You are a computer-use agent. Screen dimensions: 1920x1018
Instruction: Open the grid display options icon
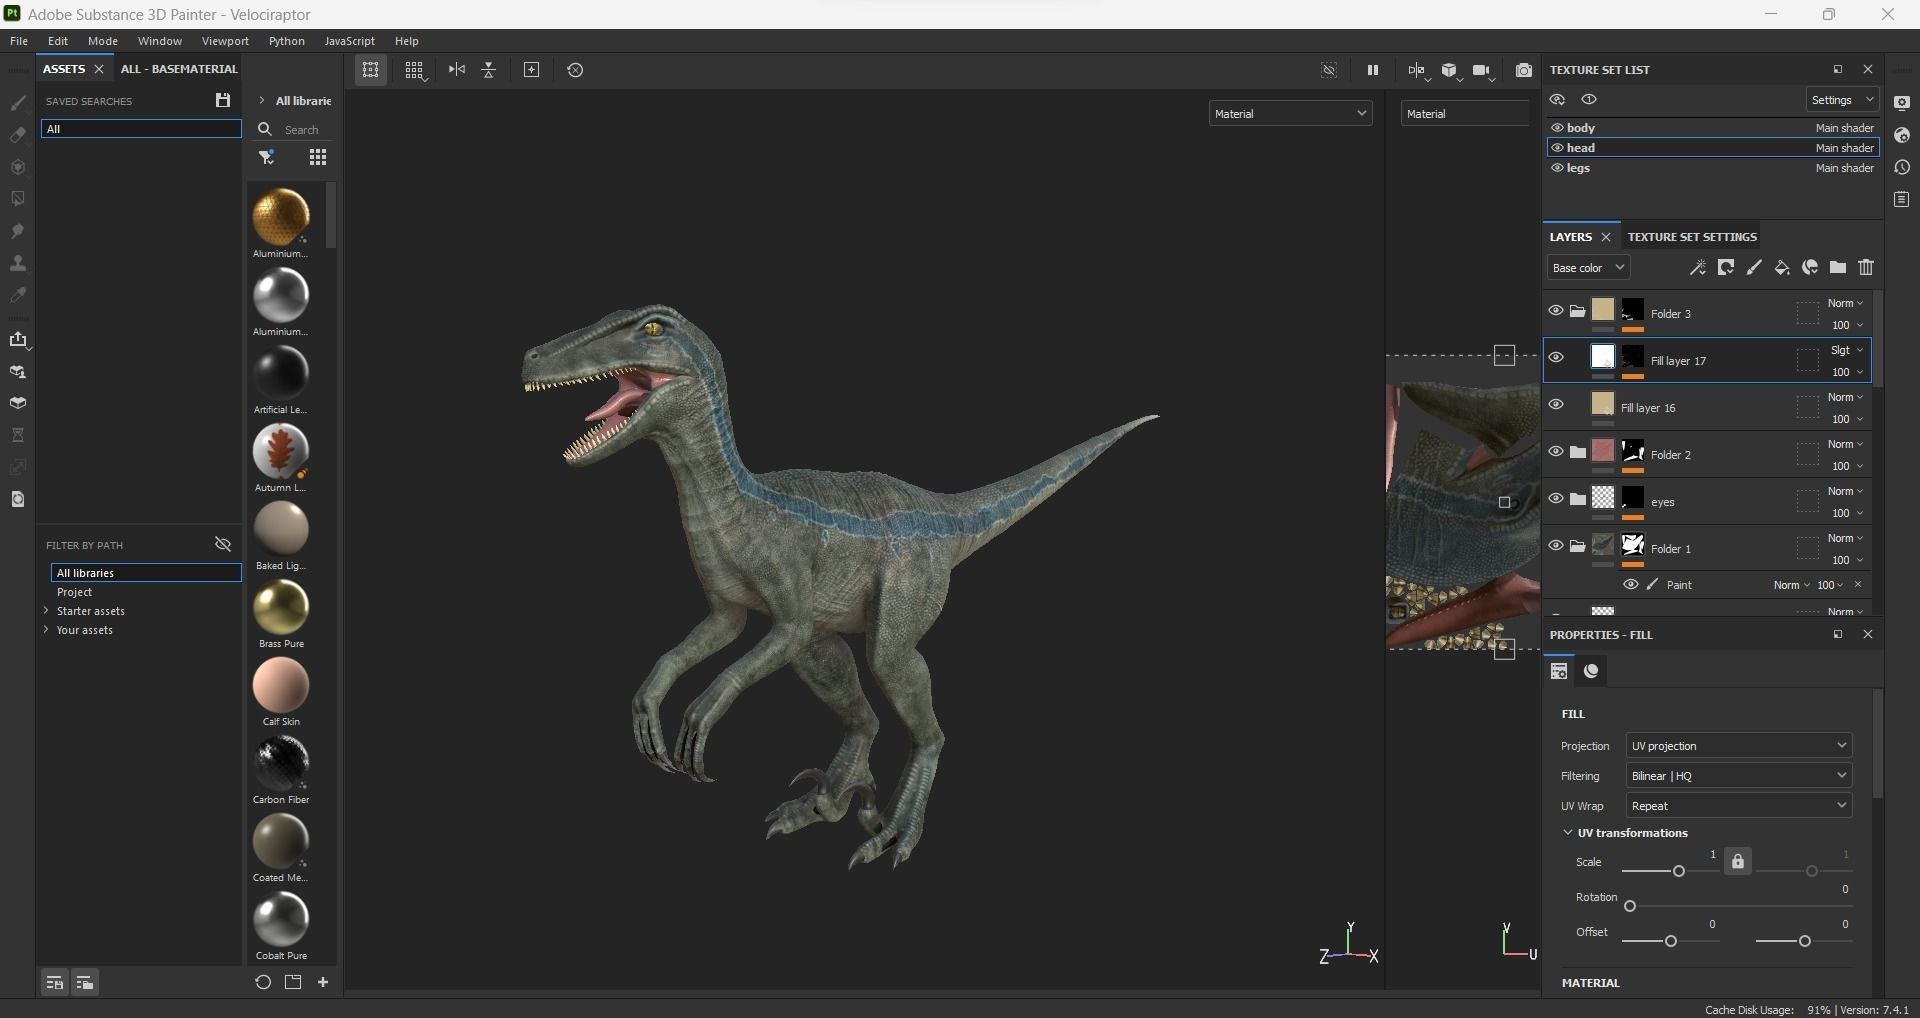tap(414, 70)
